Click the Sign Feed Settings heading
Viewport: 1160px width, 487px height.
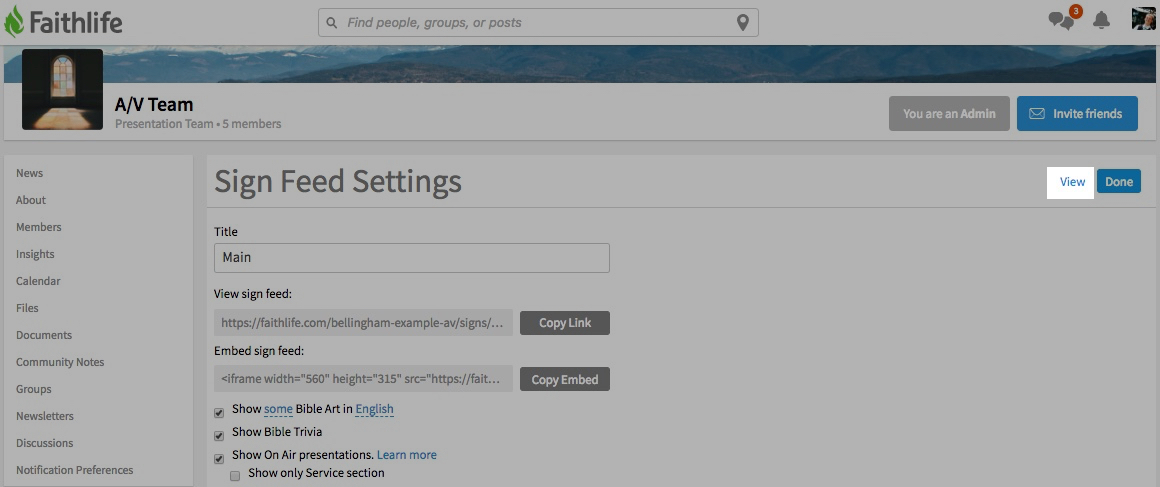(338, 181)
